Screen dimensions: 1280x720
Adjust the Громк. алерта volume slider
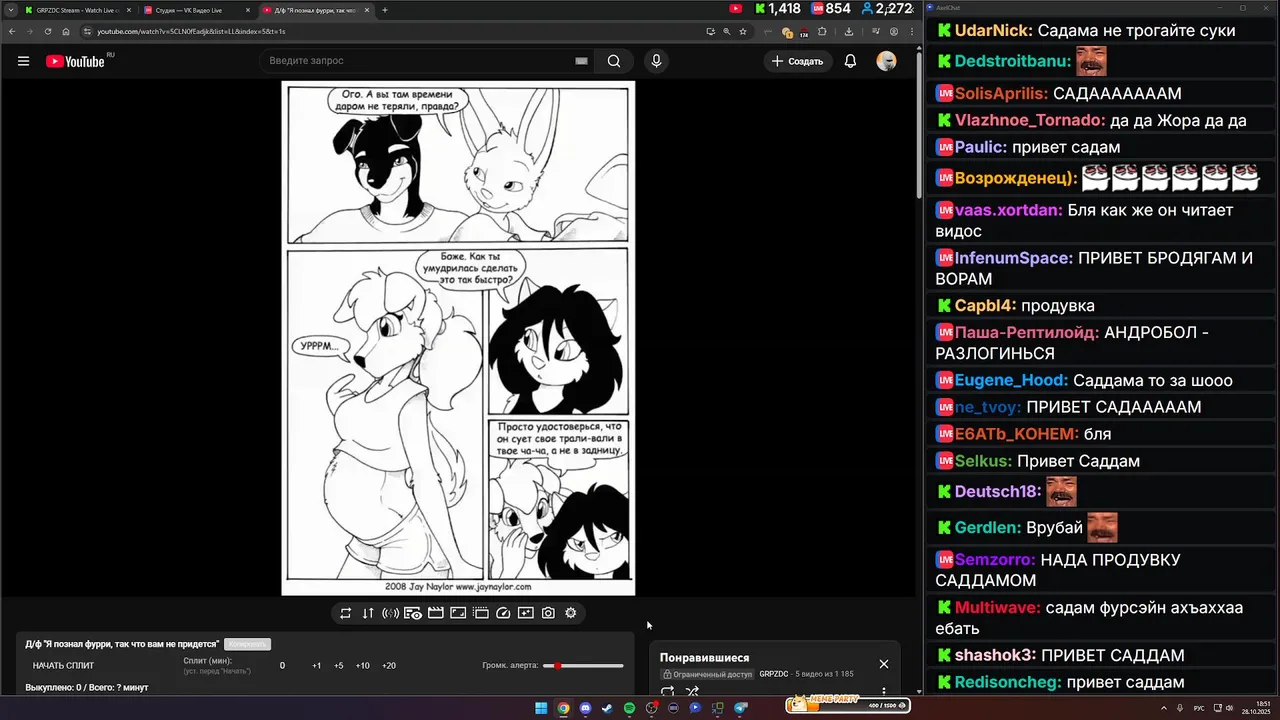click(x=583, y=666)
